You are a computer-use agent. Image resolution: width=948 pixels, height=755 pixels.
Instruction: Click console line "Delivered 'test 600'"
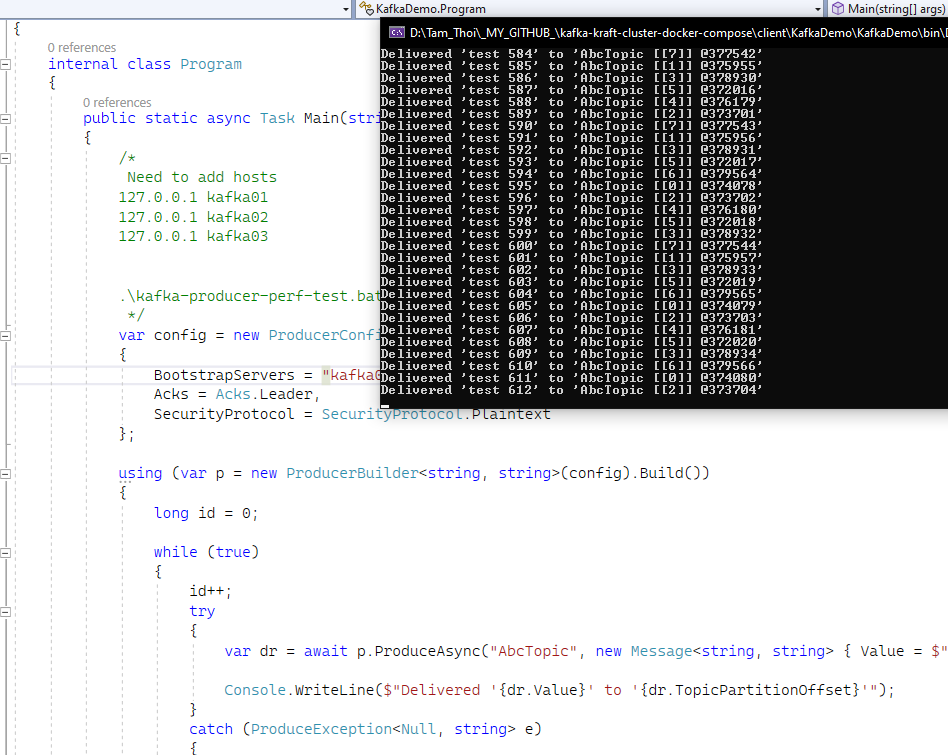pos(572,246)
